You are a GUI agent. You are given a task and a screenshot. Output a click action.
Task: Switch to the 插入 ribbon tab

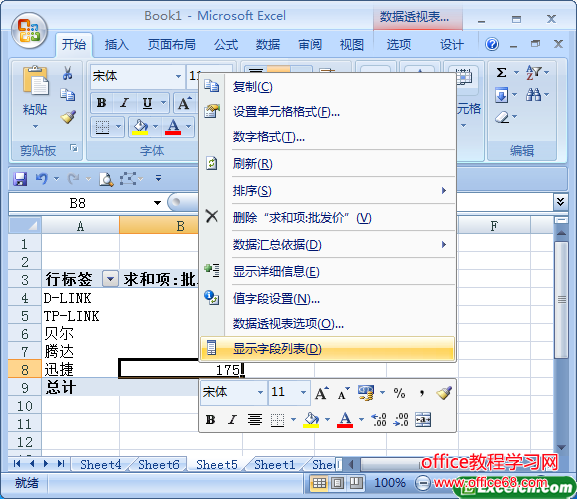point(116,45)
